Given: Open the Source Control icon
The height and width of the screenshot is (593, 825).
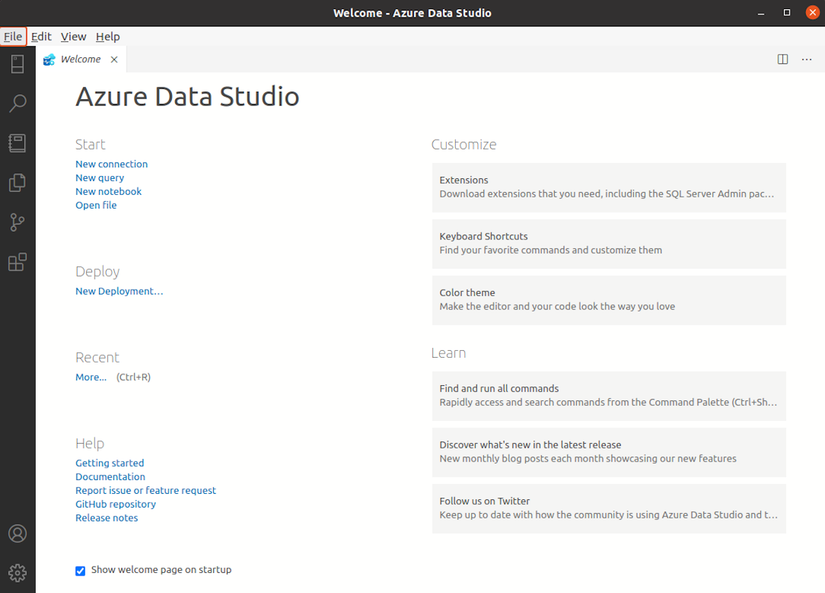Looking at the screenshot, I should point(17,222).
